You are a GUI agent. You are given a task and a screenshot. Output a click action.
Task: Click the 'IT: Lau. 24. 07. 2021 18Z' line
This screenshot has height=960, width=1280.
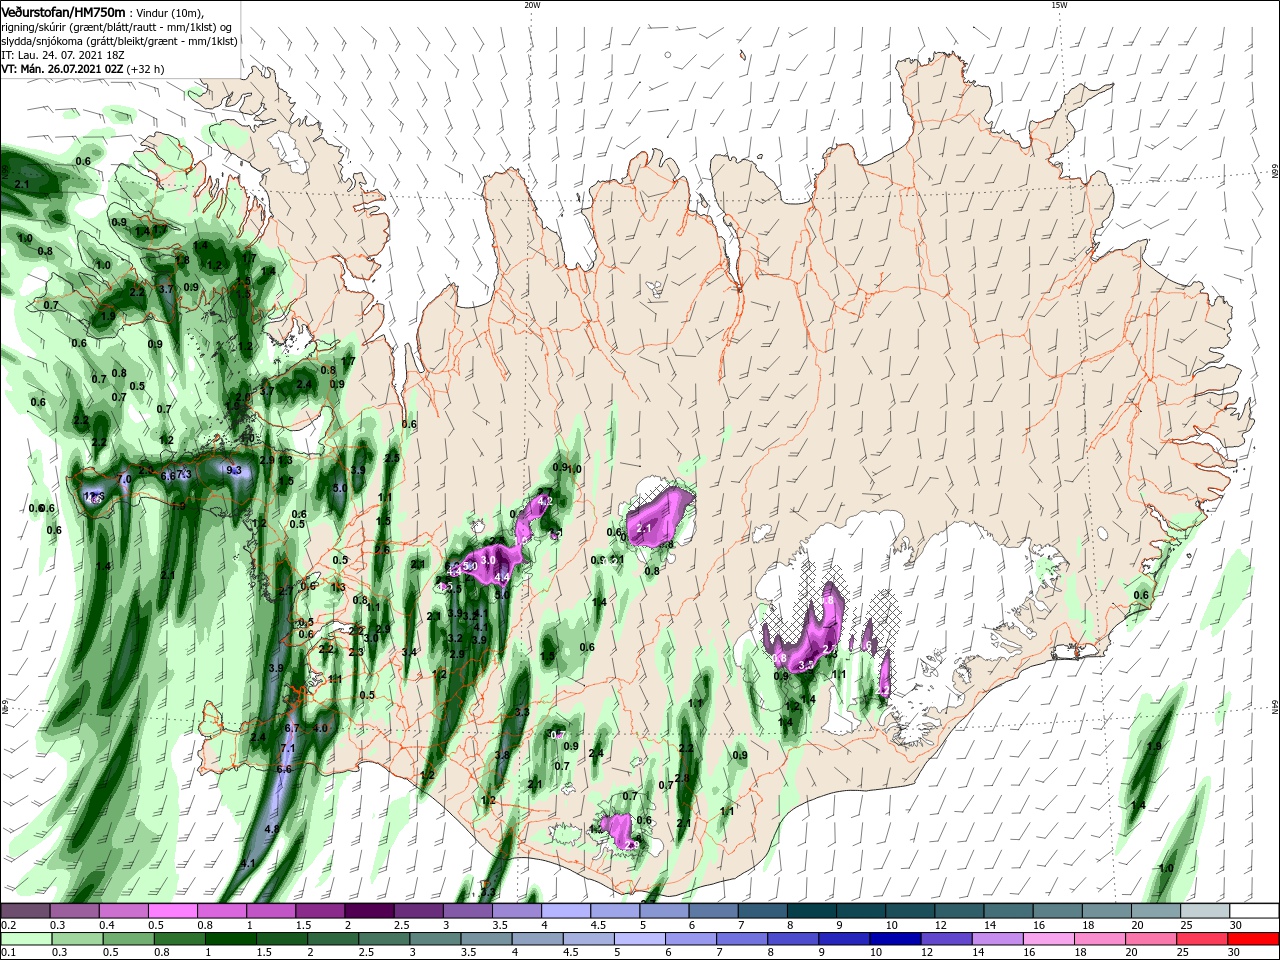[x=63, y=55]
